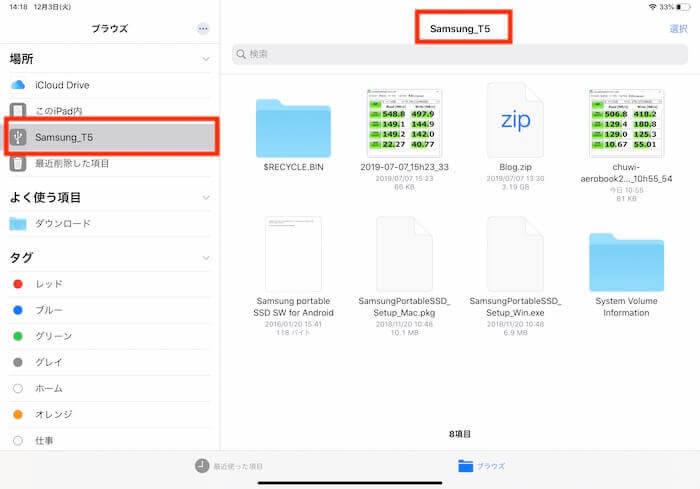Select the gray グレイ tag dot
700x489 pixels.
18,362
